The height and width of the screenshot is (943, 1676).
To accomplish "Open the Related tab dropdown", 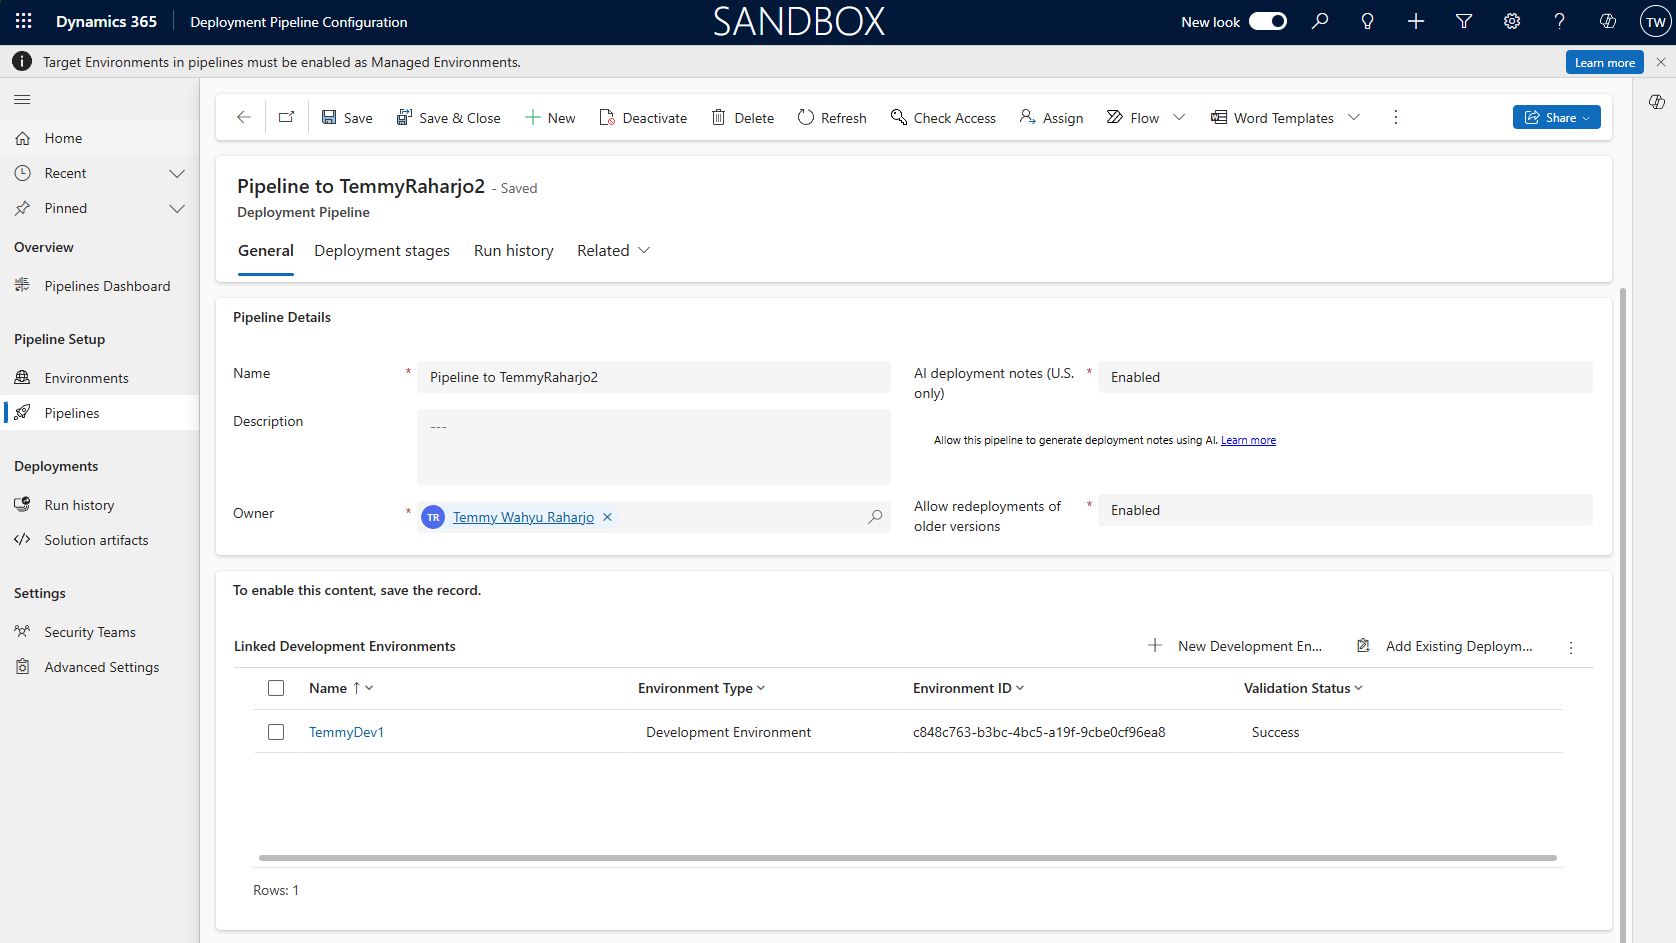I will [x=613, y=250].
